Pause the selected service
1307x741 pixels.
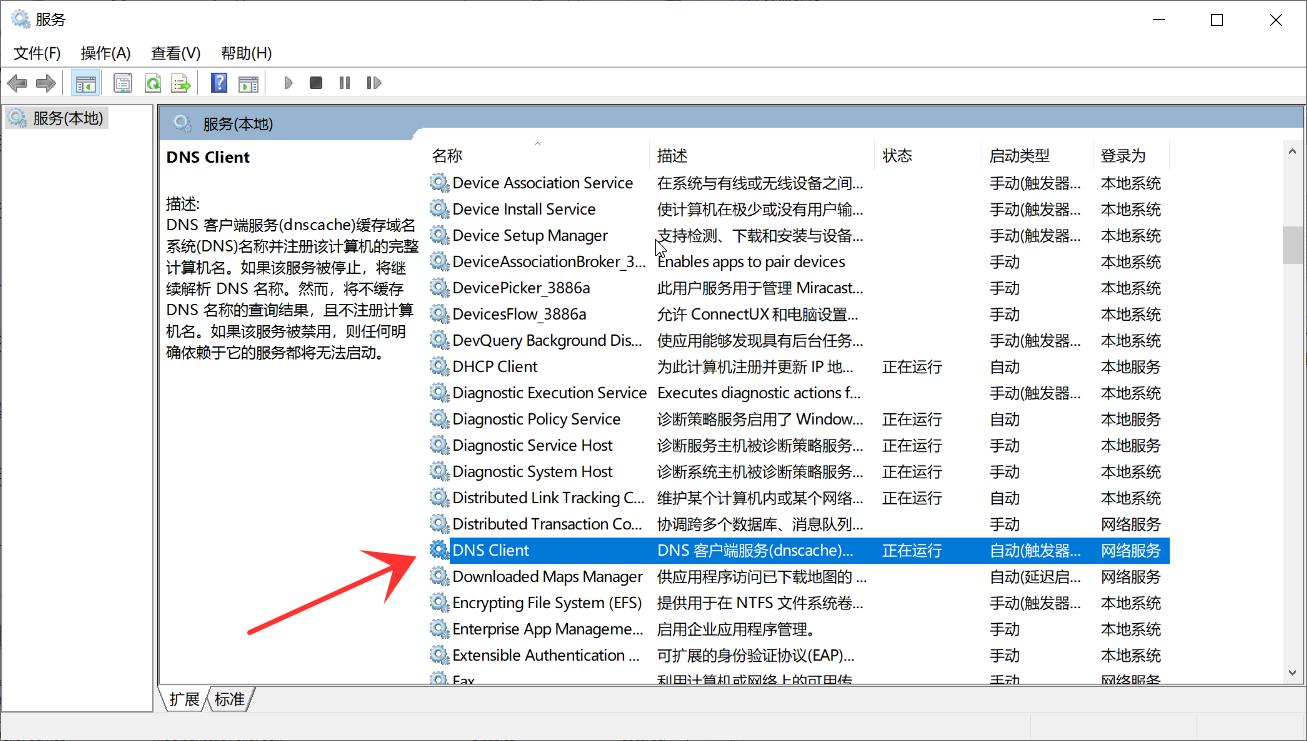[x=344, y=83]
